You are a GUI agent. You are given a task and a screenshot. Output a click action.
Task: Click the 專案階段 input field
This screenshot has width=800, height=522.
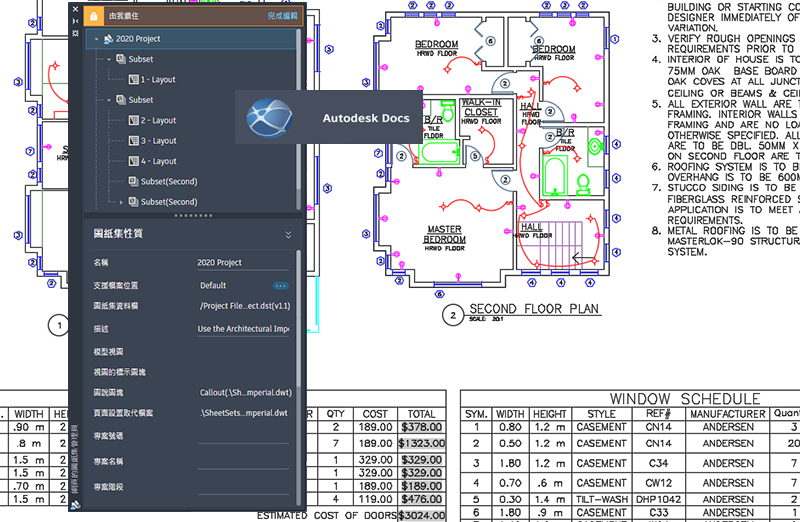point(243,487)
